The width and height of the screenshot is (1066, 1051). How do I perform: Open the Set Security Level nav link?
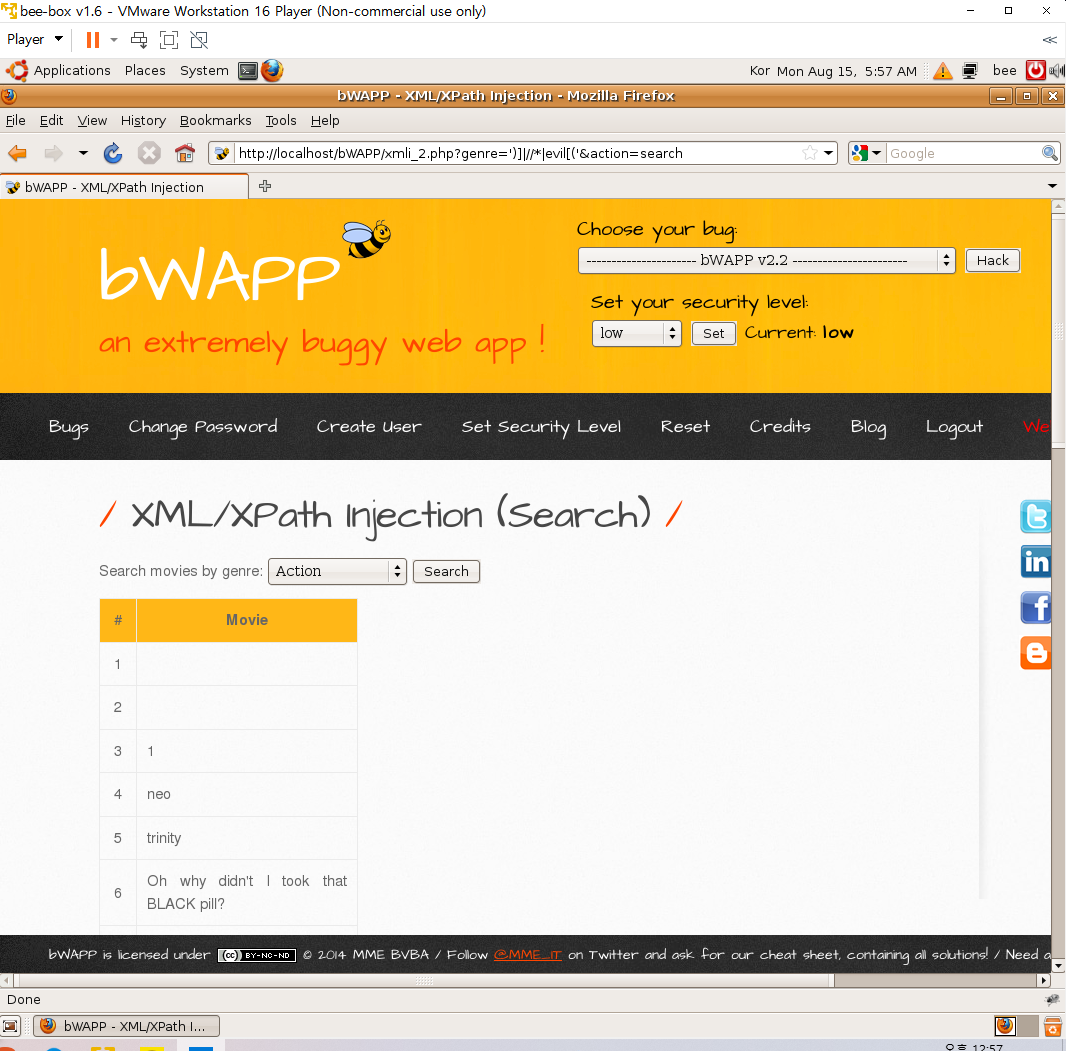coord(541,427)
